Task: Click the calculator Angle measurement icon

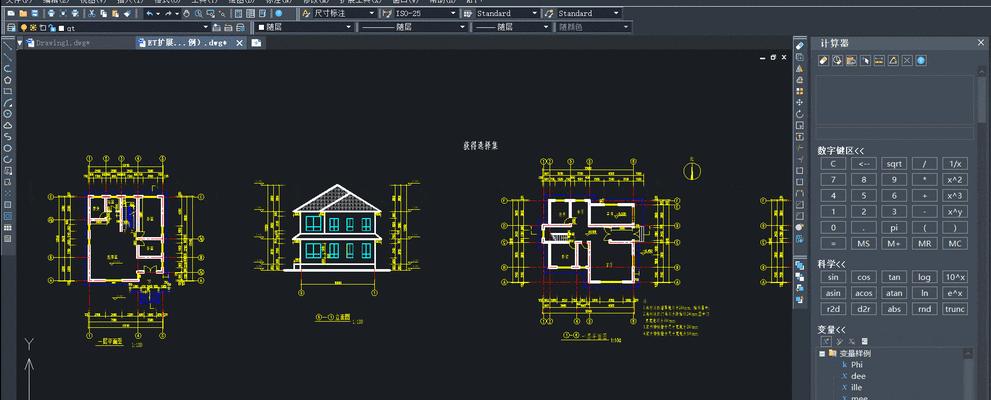Action: tap(893, 61)
